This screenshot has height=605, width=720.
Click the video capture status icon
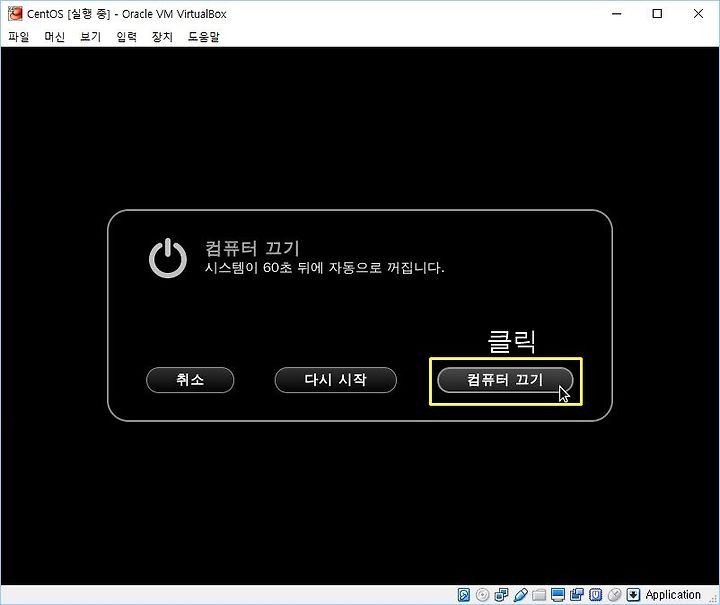pyautogui.click(x=577, y=595)
